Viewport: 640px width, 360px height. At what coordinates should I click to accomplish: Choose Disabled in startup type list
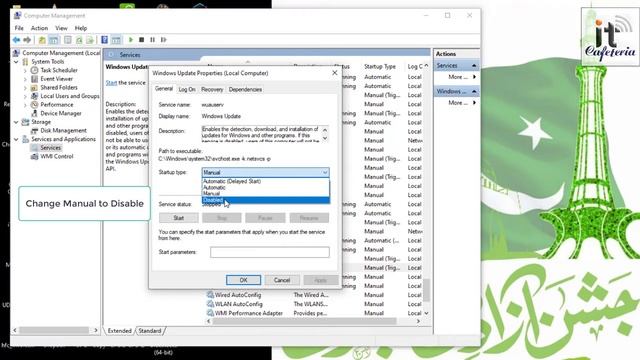pyautogui.click(x=266, y=200)
